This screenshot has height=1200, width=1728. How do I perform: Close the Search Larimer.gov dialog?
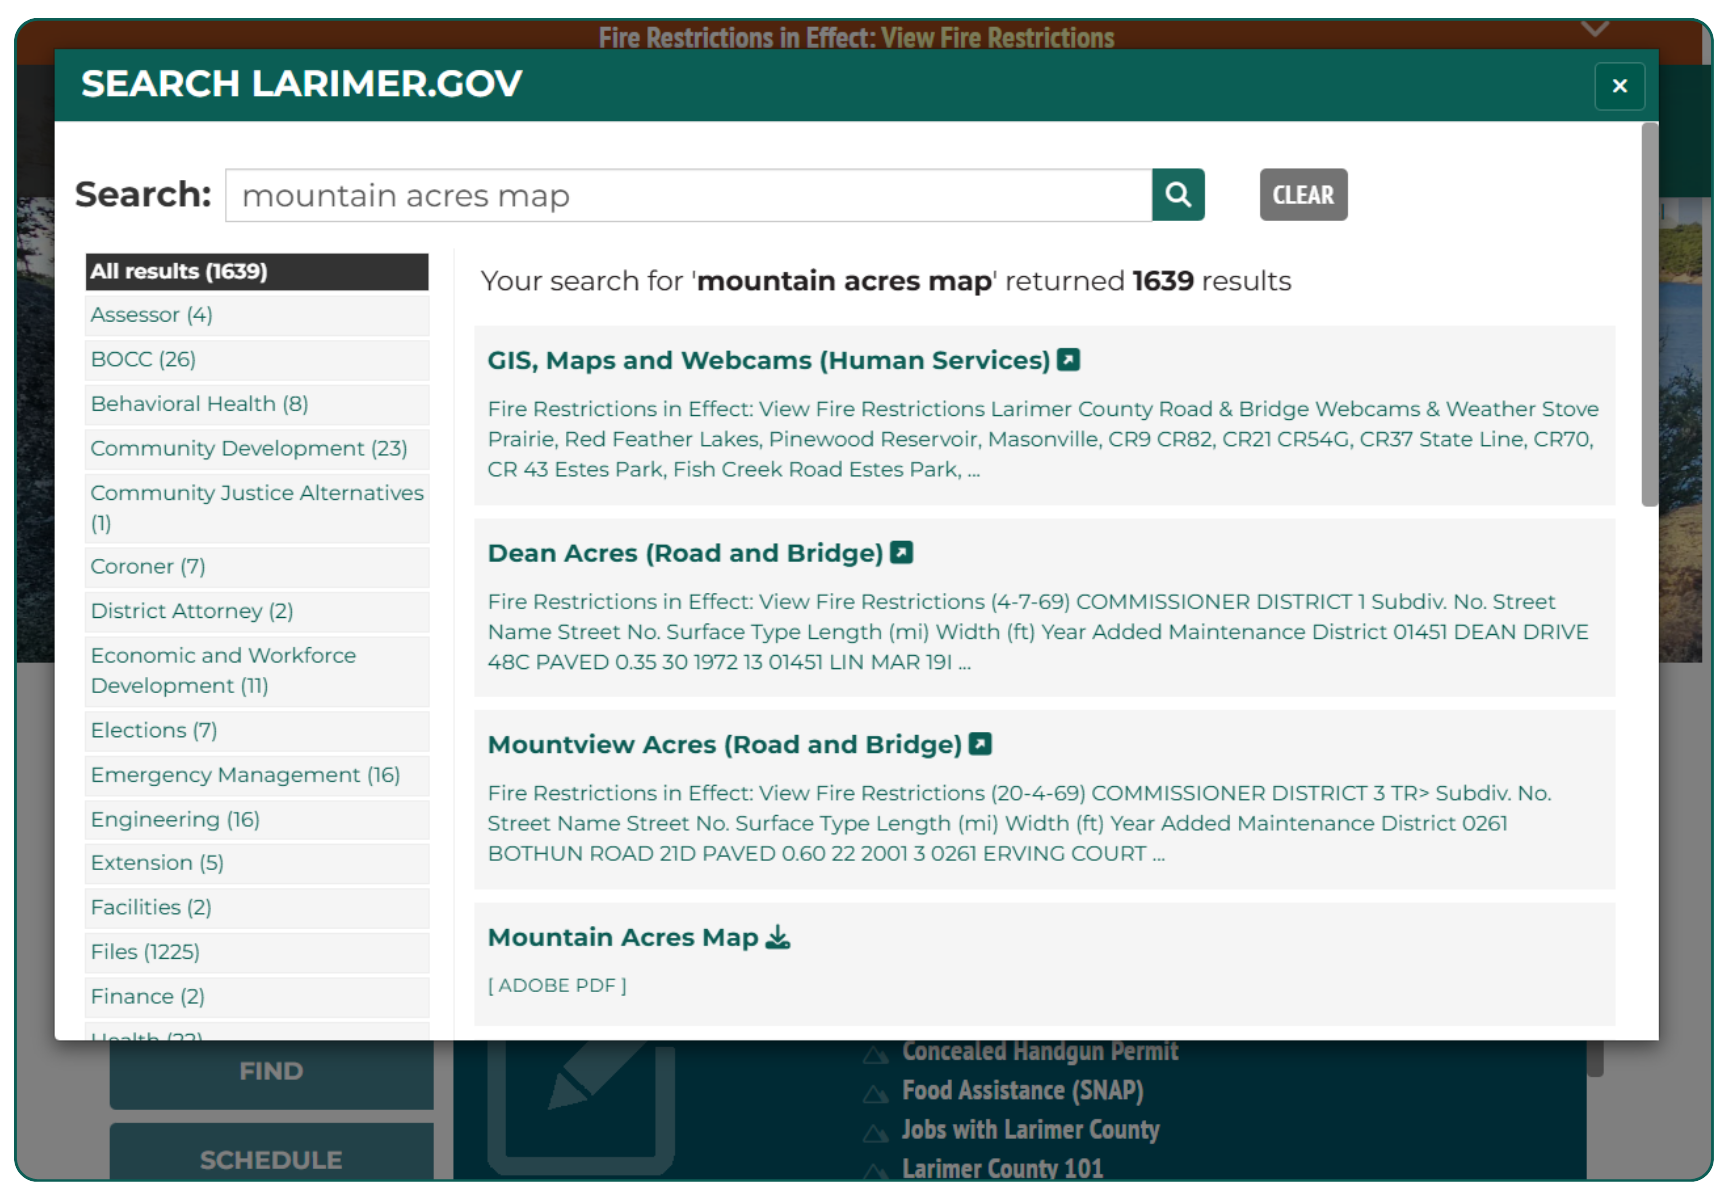point(1619,86)
